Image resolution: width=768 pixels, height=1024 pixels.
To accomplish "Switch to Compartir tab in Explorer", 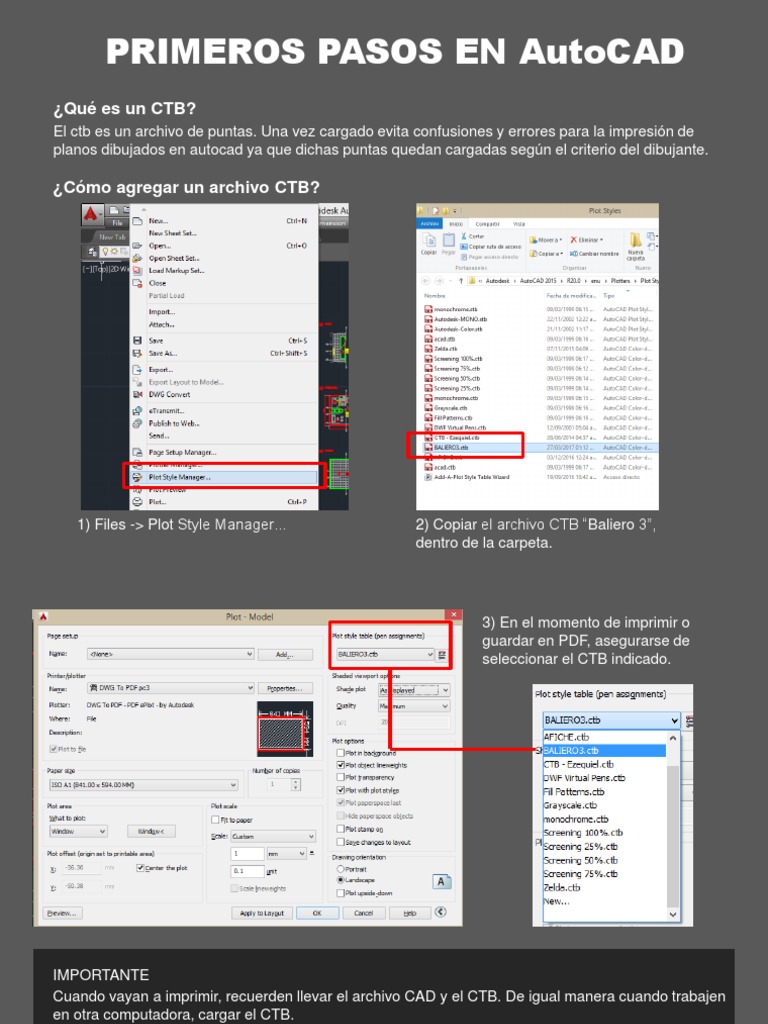I will coord(487,224).
